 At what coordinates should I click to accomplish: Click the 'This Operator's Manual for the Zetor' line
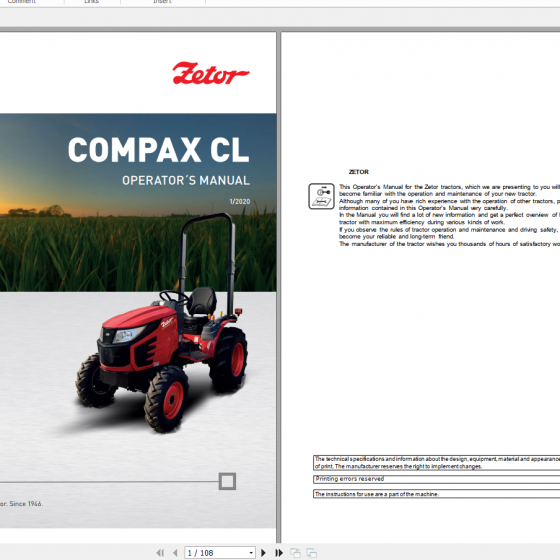(449, 187)
